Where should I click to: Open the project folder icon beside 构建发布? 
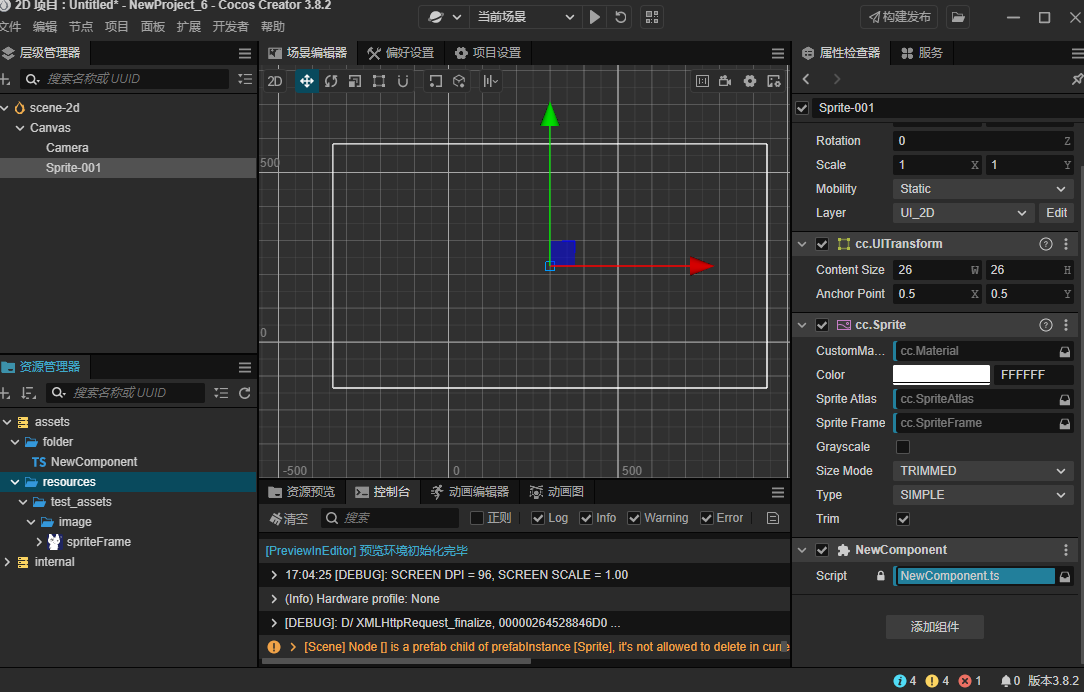coord(958,17)
